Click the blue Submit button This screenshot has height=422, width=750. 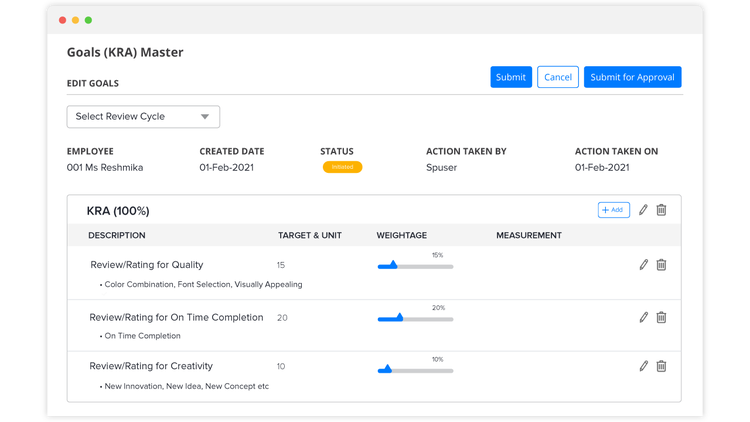(511, 77)
